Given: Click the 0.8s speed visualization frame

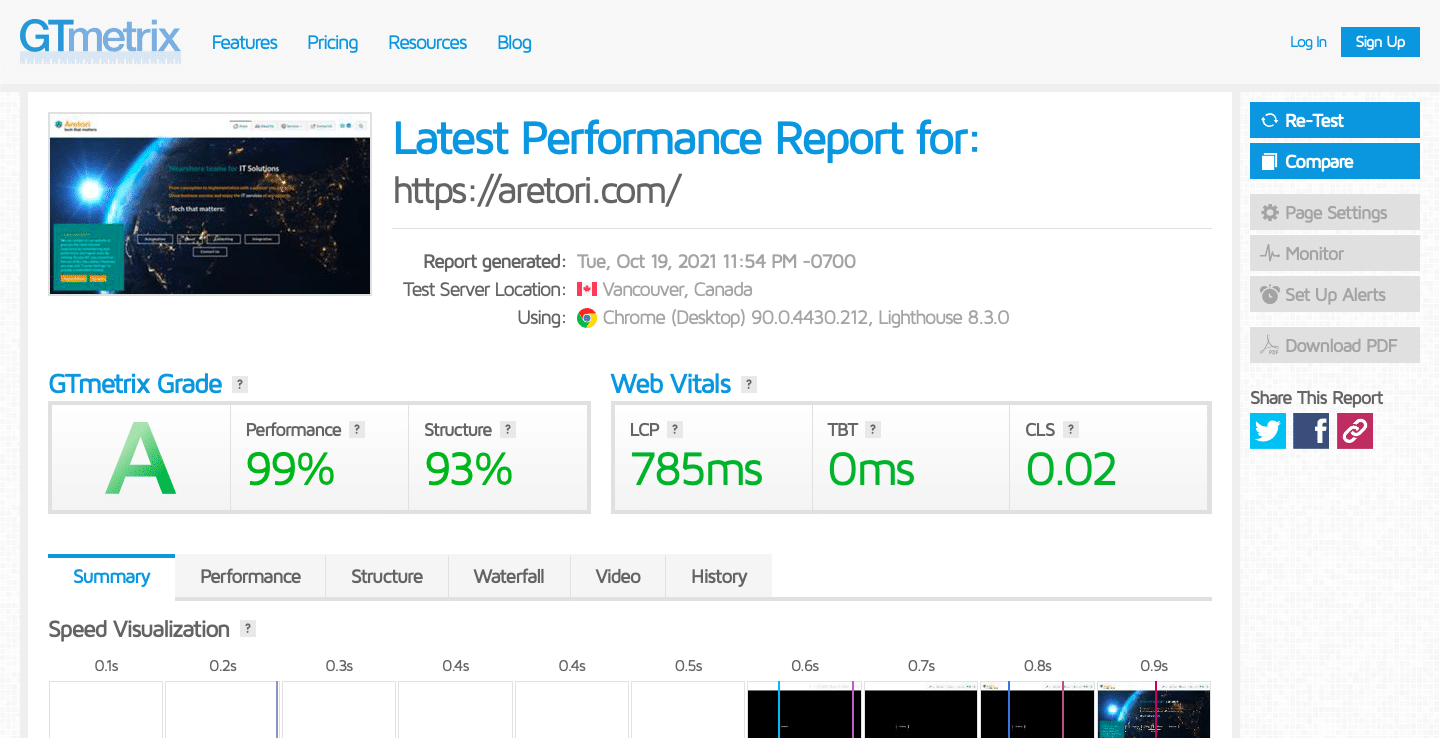Looking at the screenshot, I should pos(1037,710).
